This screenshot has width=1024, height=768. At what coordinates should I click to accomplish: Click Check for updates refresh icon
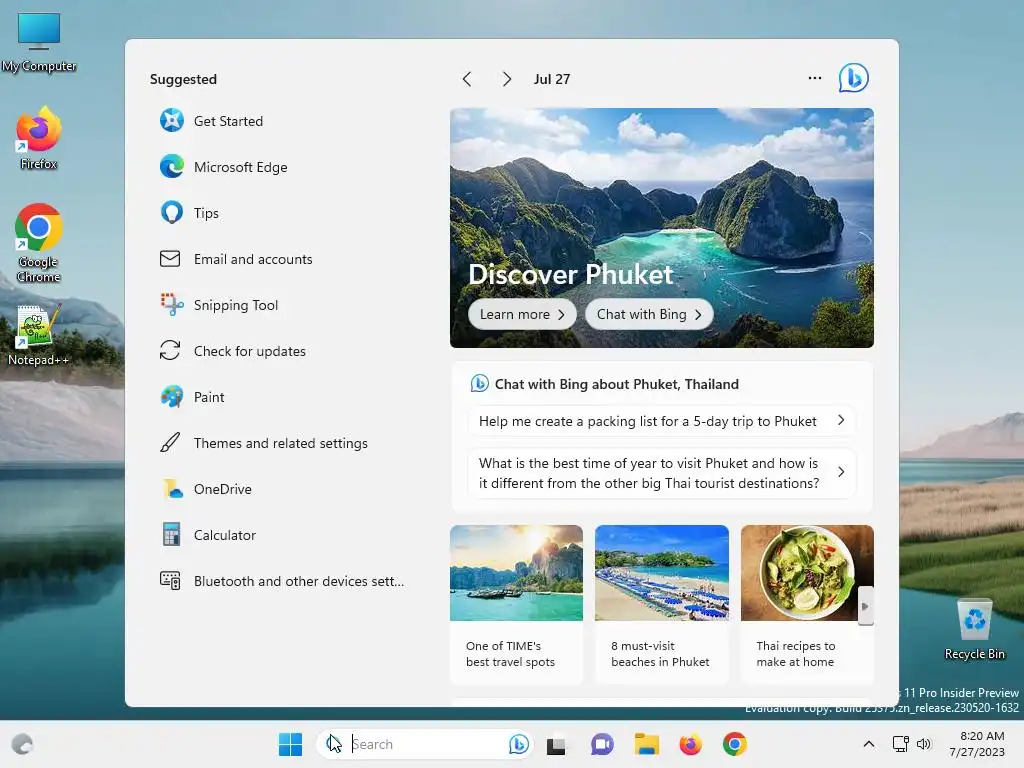[170, 351]
